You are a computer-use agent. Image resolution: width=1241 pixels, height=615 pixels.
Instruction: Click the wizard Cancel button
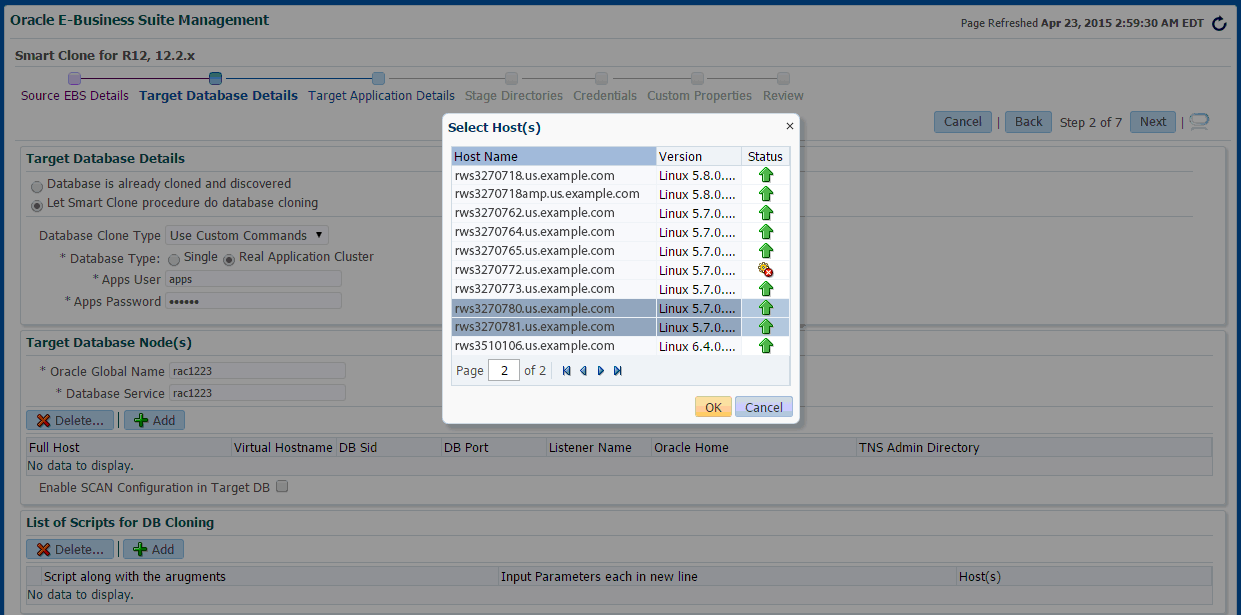point(963,122)
